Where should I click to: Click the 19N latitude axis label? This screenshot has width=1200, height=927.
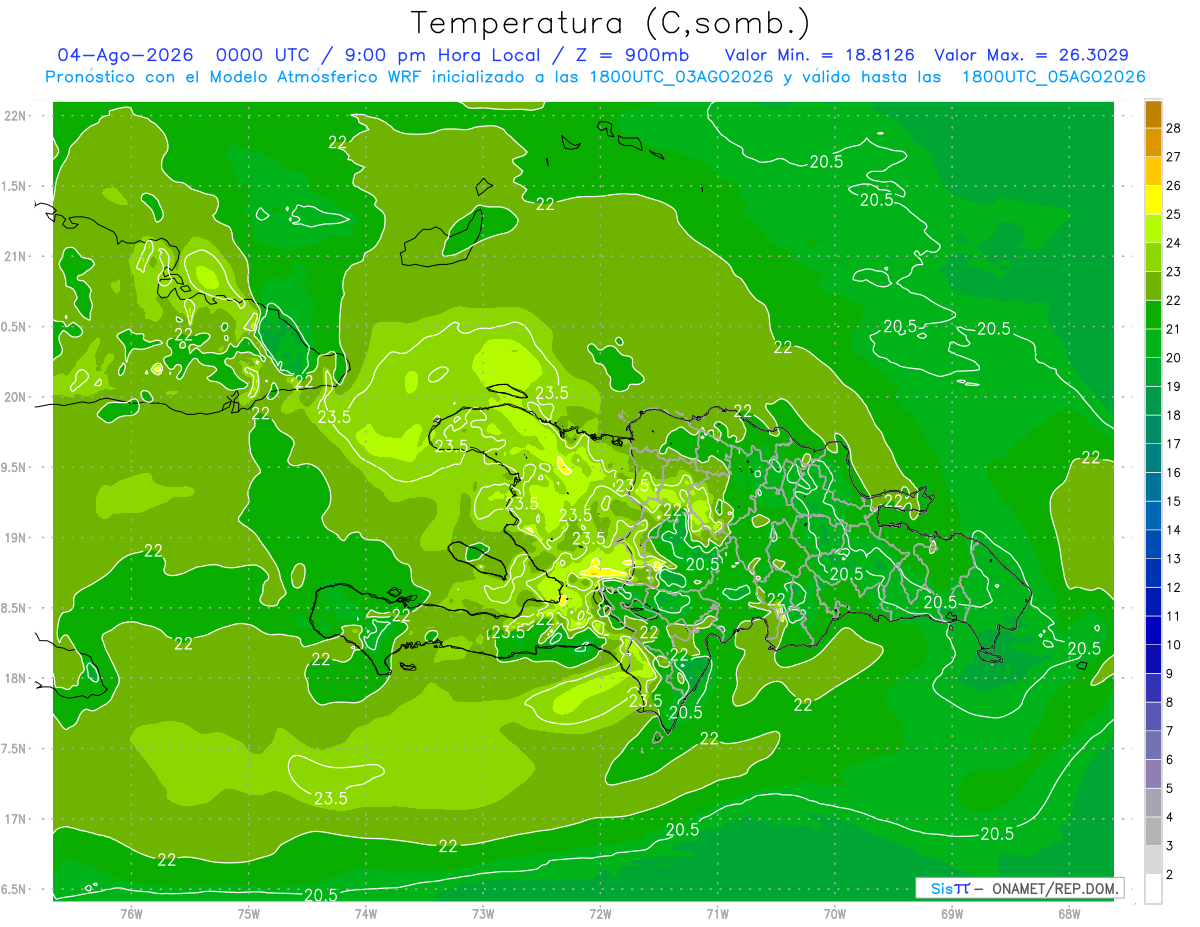coord(15,538)
